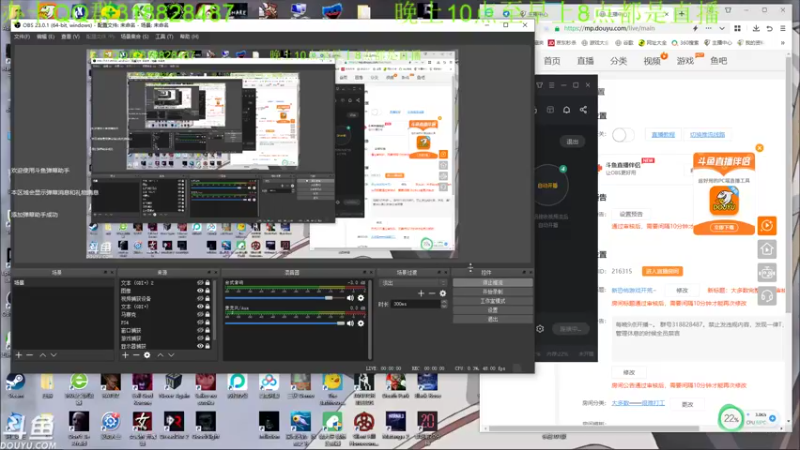The width and height of the screenshot is (800, 450).
Task: Add a new scene in OBS Scenes panel
Action: 19,355
